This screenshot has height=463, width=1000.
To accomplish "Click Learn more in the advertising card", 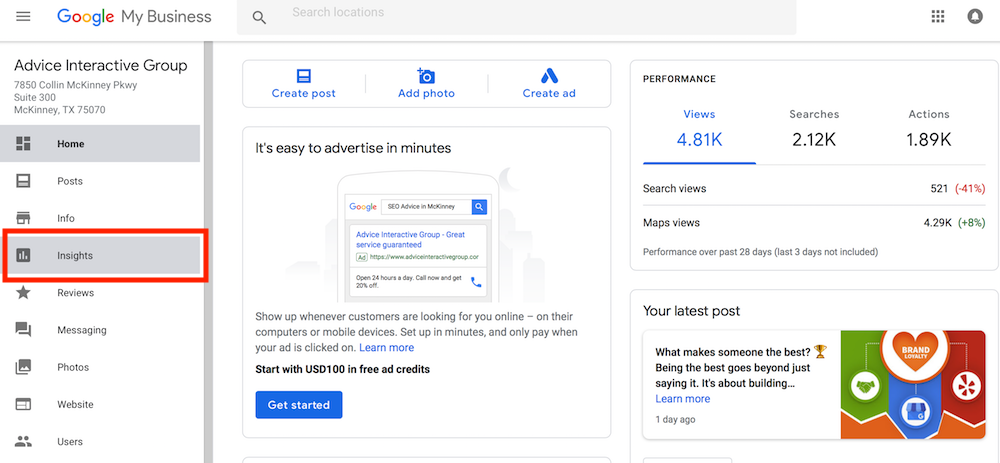I will pyautogui.click(x=386, y=348).
